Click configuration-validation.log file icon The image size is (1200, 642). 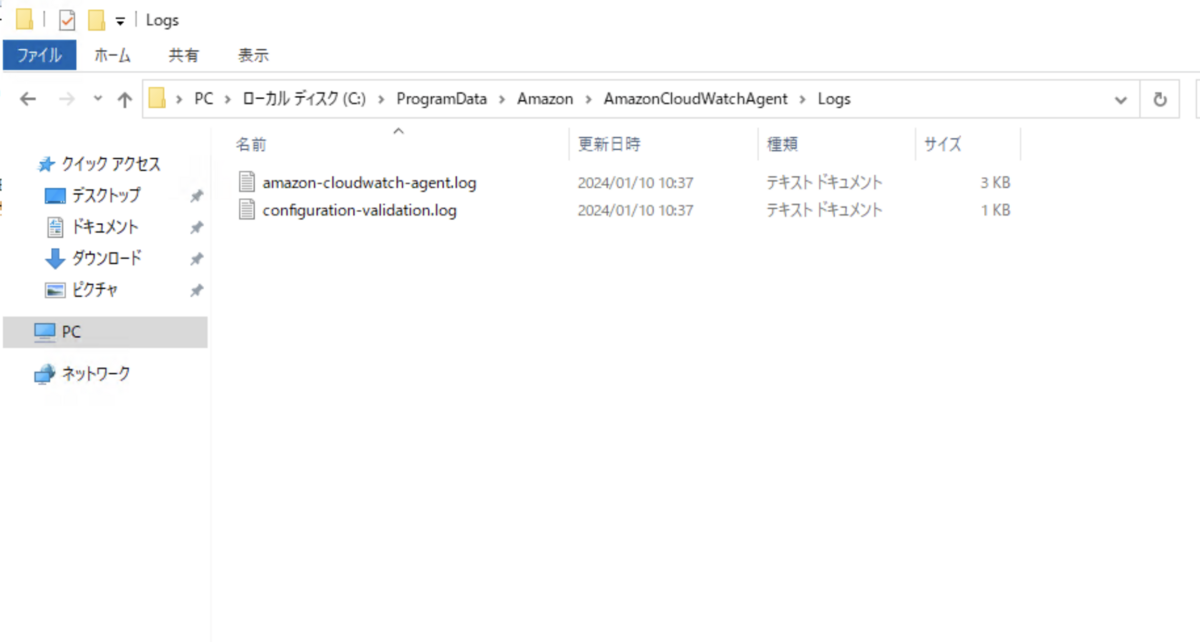click(247, 210)
